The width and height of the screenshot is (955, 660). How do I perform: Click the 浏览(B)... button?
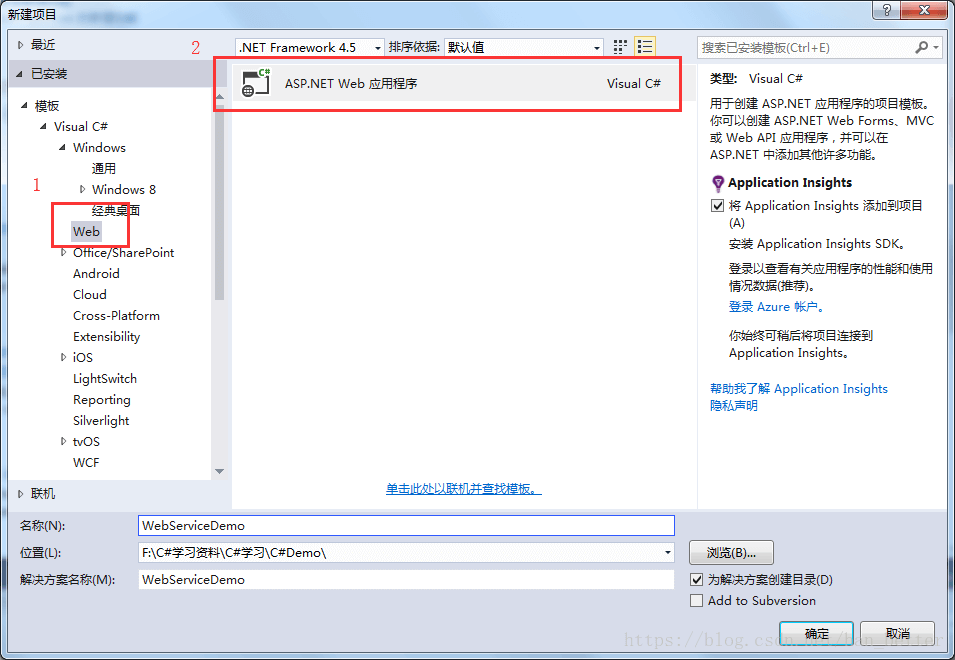click(731, 552)
